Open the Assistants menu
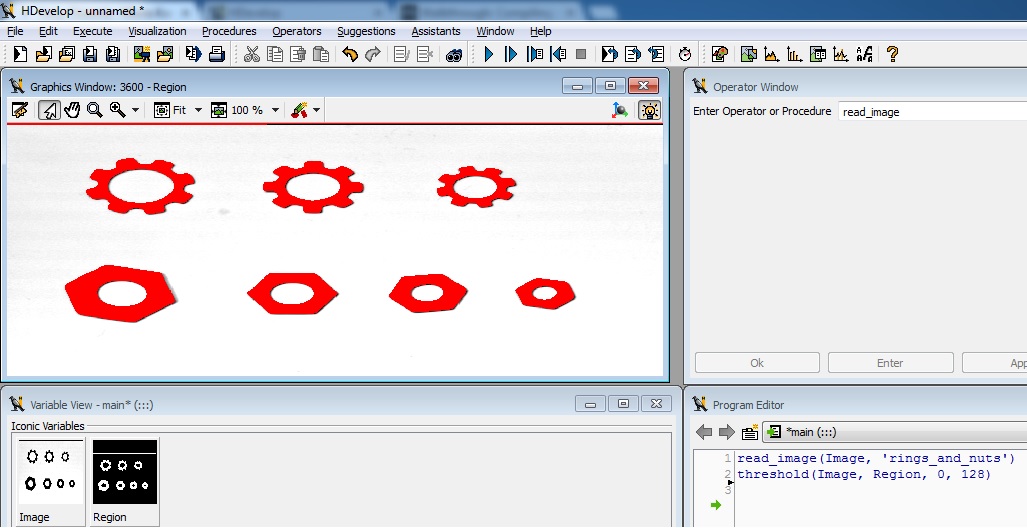The height and width of the screenshot is (528, 1027). pyautogui.click(x=436, y=31)
